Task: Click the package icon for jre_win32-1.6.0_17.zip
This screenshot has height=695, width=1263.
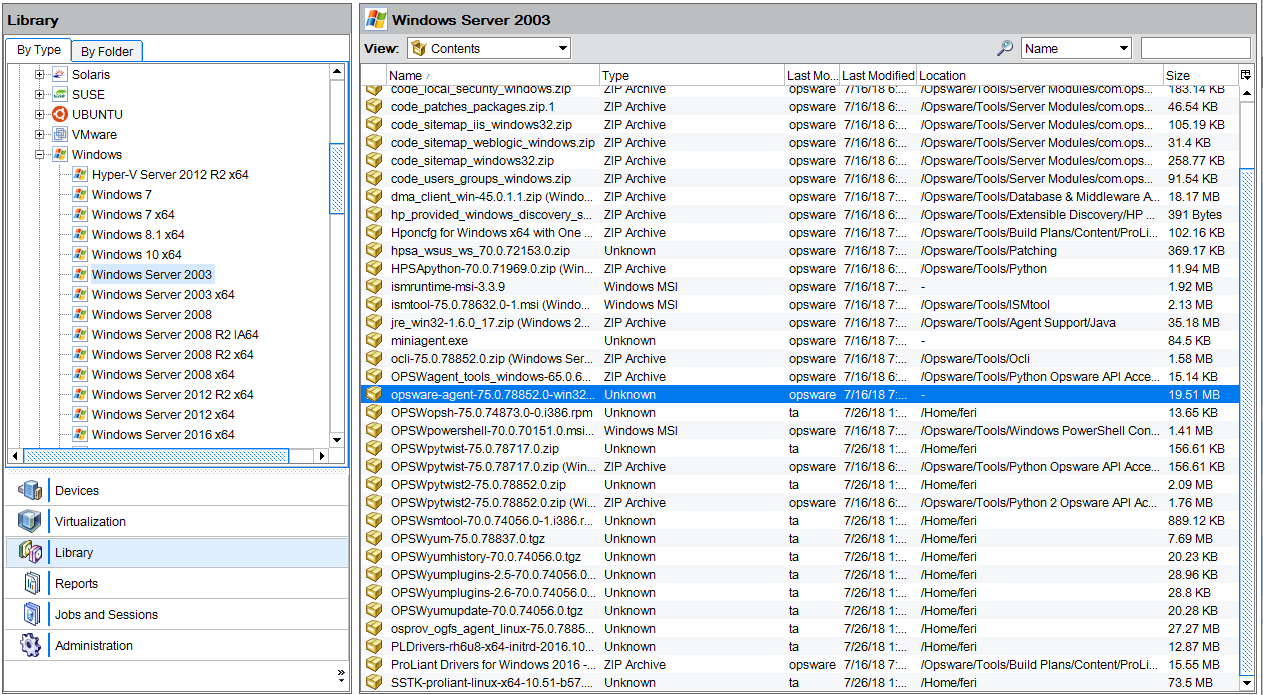Action: coord(374,322)
